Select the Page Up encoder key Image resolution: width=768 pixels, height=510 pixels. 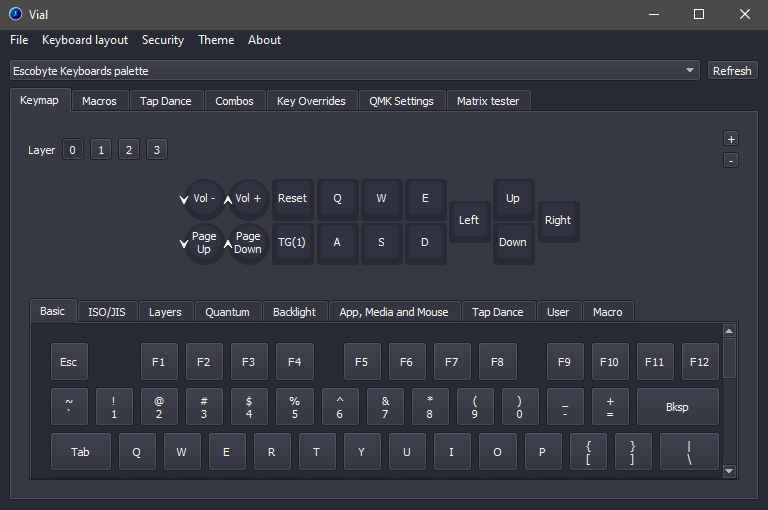(x=204, y=243)
